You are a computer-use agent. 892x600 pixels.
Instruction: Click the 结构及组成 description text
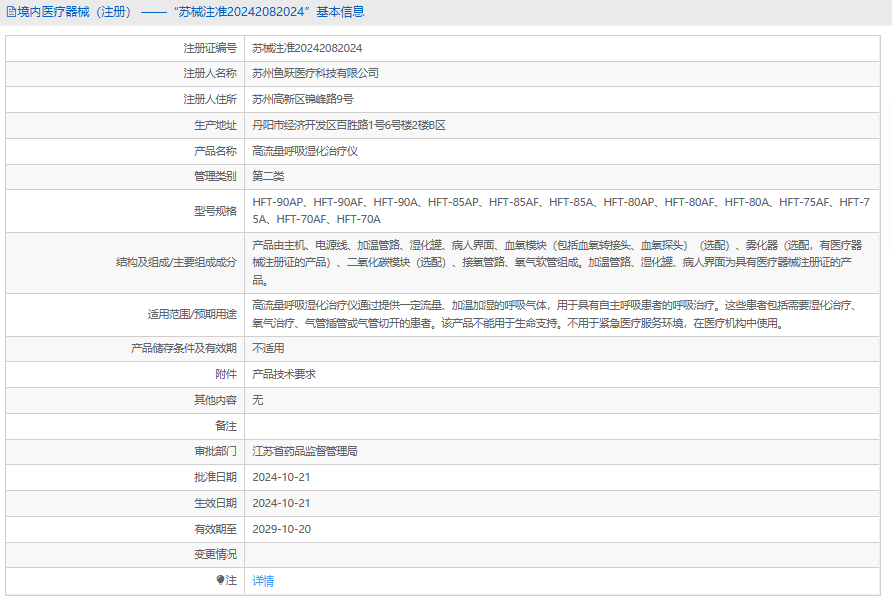[557, 262]
